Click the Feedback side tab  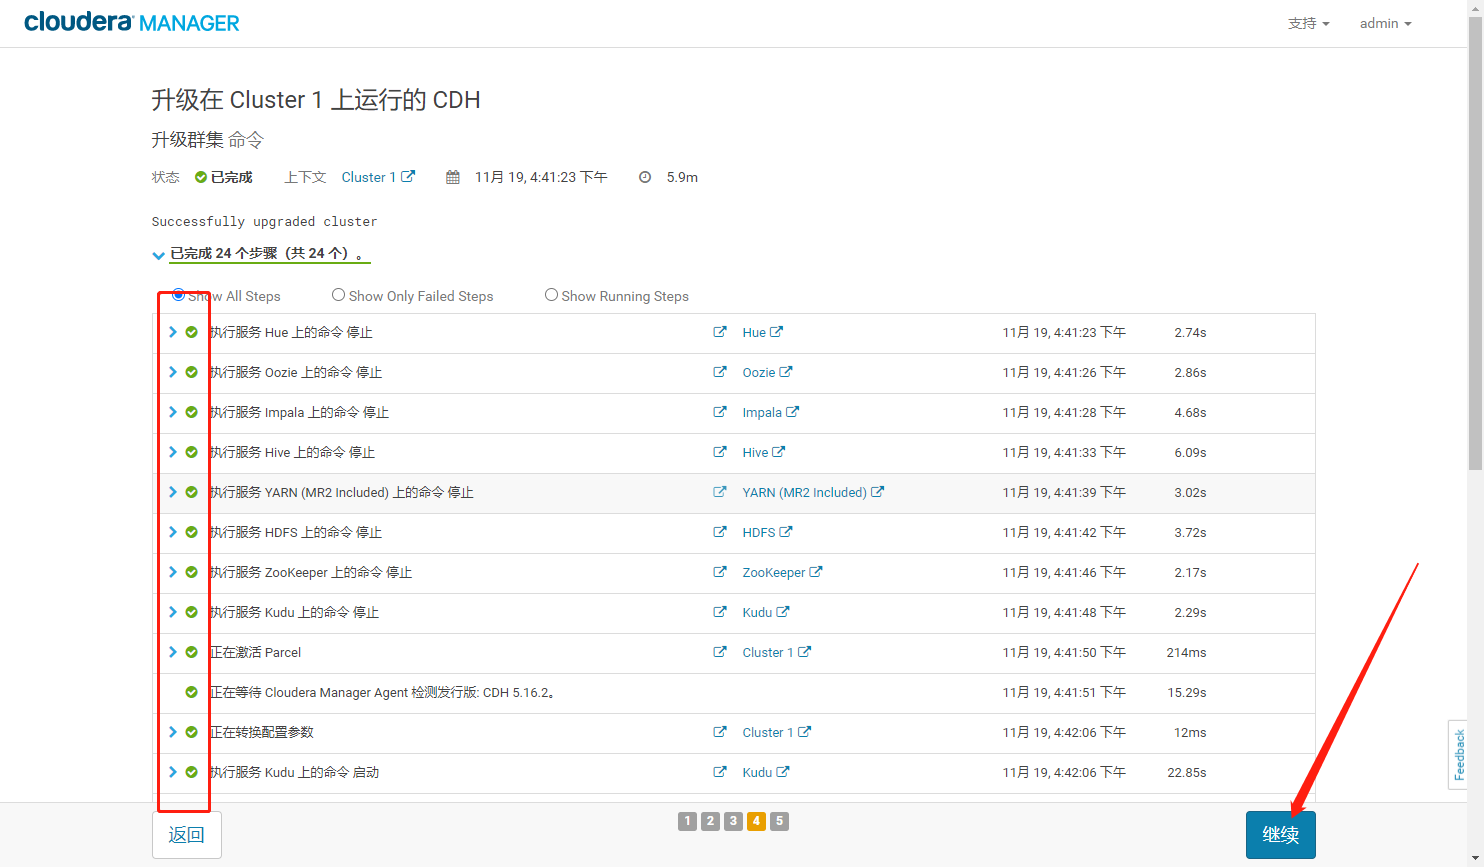[x=1458, y=755]
